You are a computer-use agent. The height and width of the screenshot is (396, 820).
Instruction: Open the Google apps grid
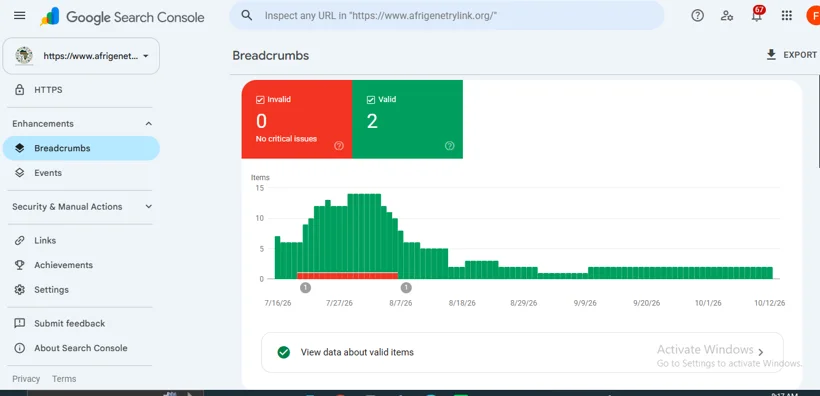[787, 16]
